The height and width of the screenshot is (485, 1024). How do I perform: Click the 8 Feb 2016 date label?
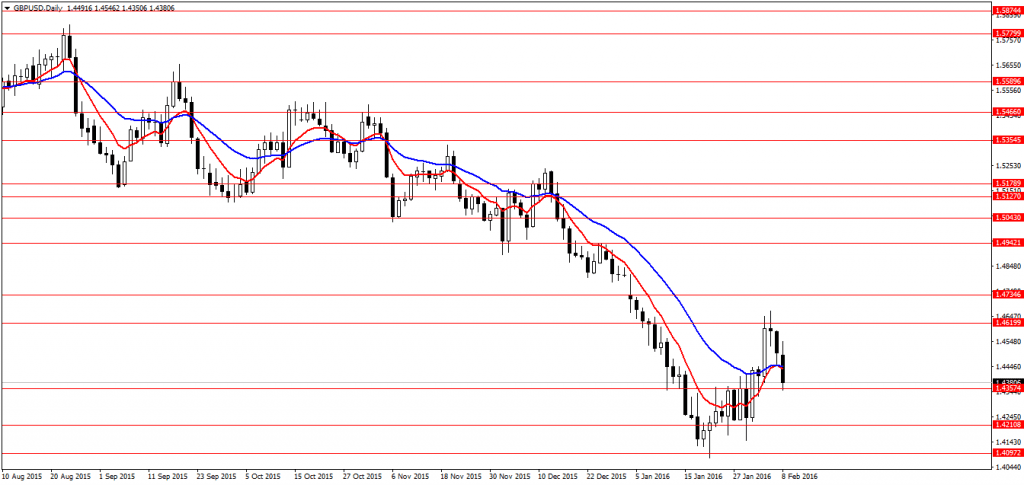pyautogui.click(x=800, y=477)
